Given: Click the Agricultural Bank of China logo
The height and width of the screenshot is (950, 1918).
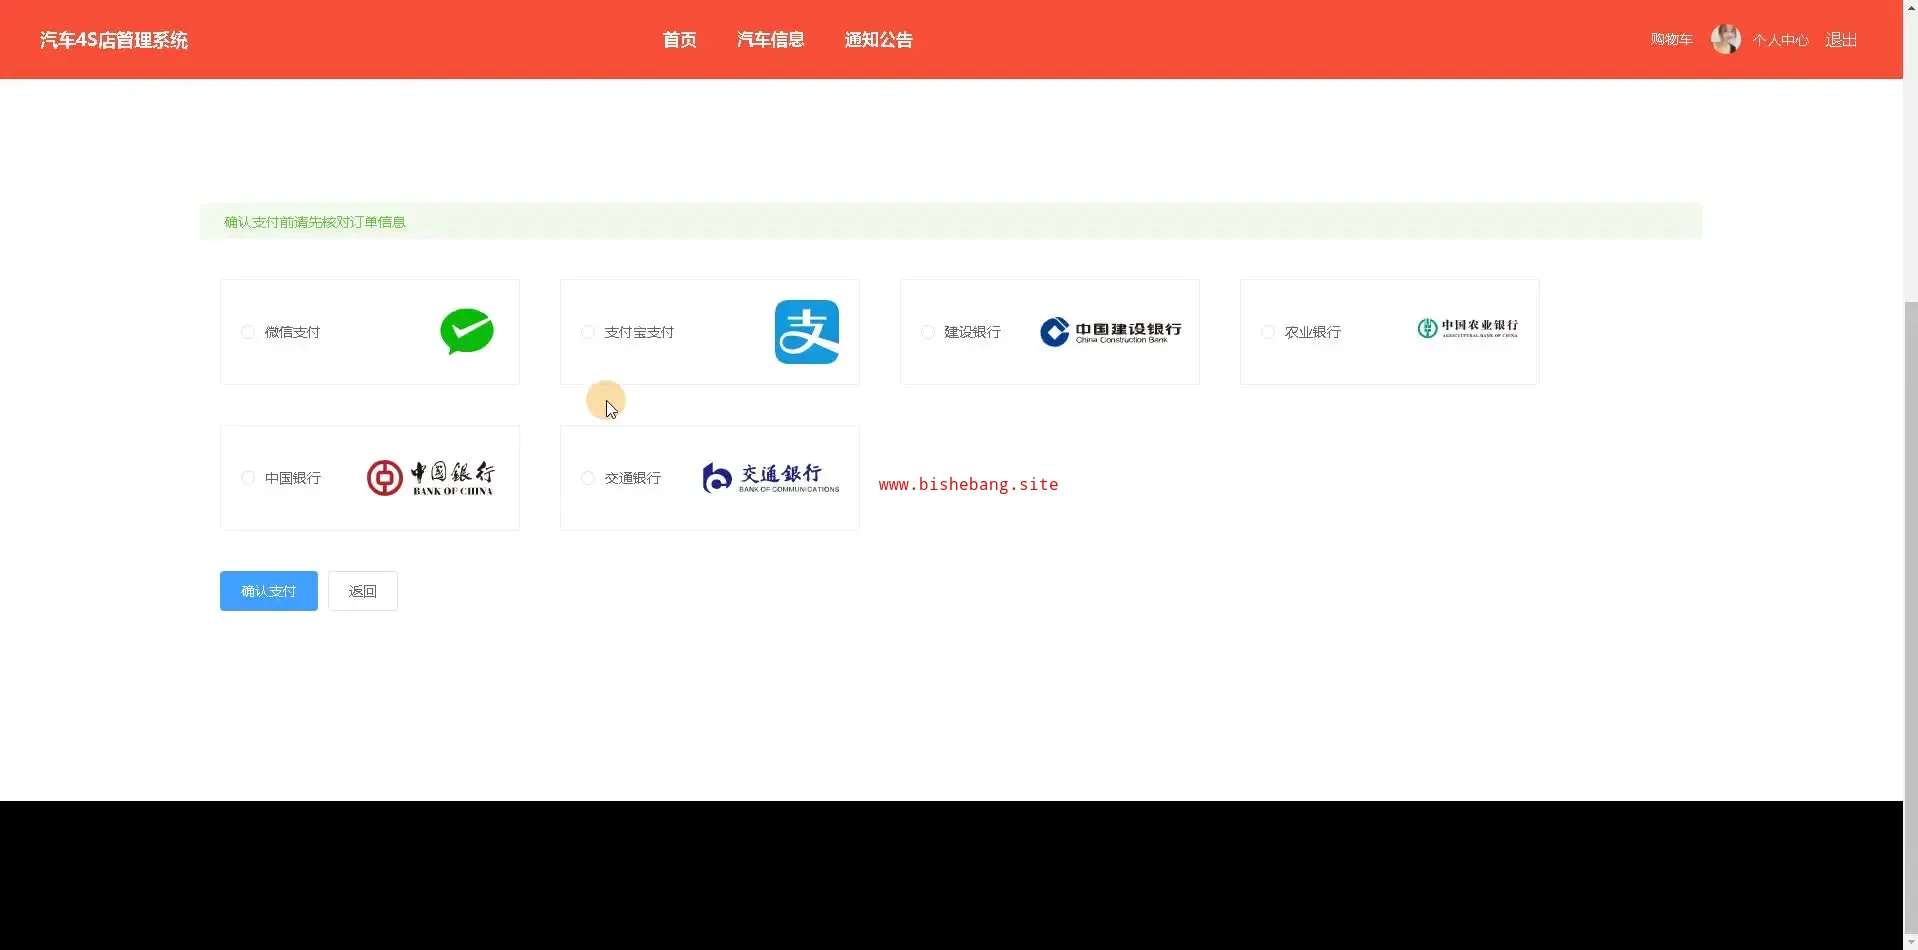Looking at the screenshot, I should tap(1468, 328).
